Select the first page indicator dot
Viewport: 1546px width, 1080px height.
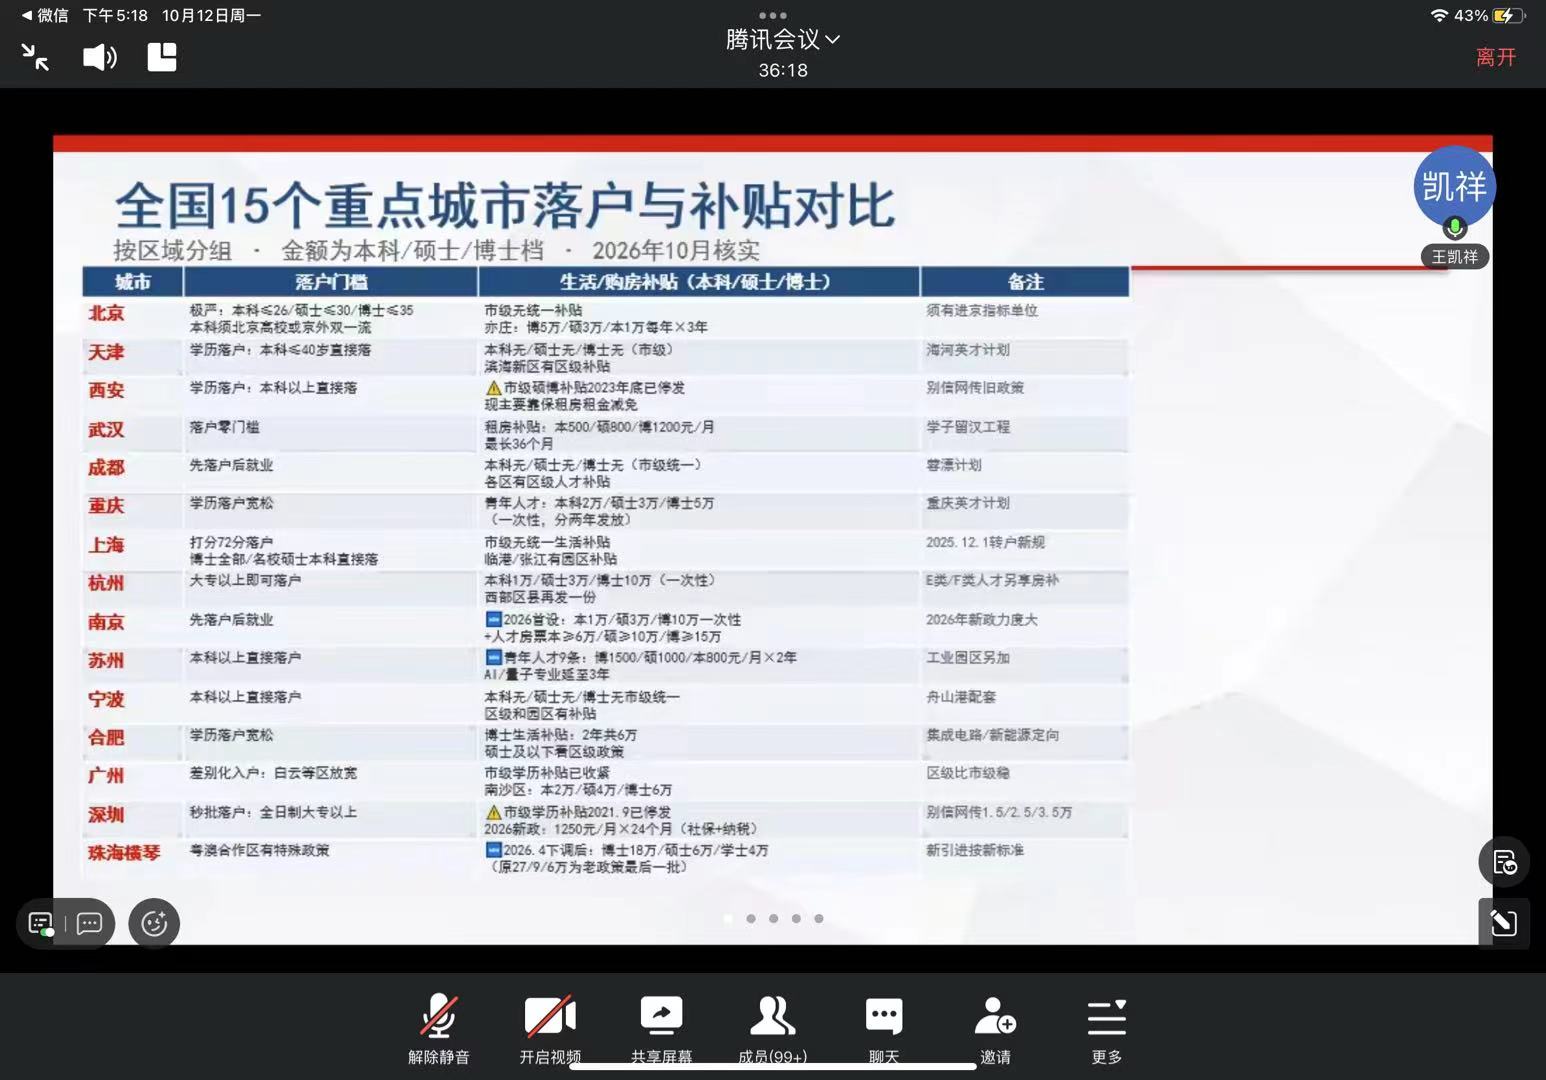click(x=728, y=918)
